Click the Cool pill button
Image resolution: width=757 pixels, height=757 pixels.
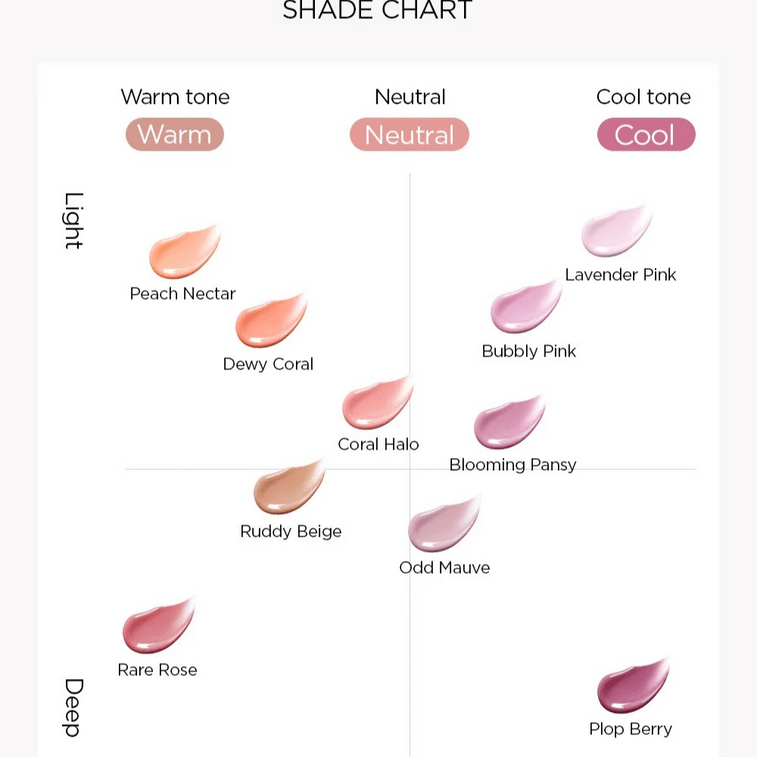(646, 134)
